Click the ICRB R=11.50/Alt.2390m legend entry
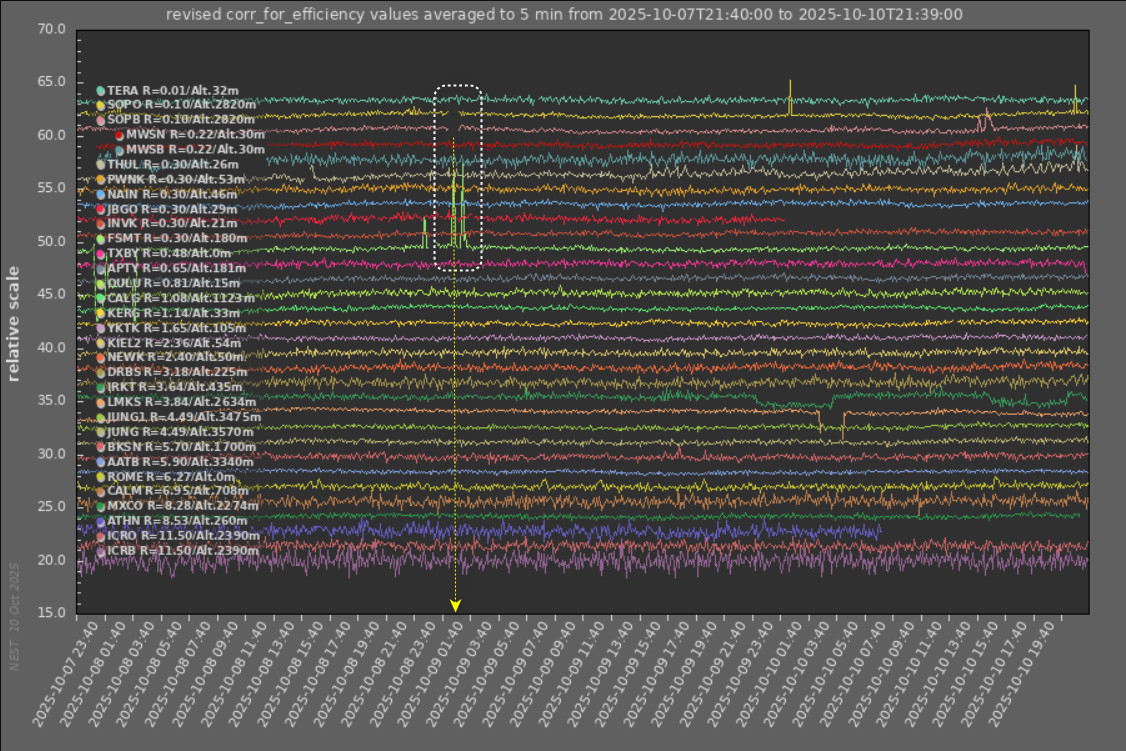This screenshot has width=1126, height=751. tap(183, 551)
